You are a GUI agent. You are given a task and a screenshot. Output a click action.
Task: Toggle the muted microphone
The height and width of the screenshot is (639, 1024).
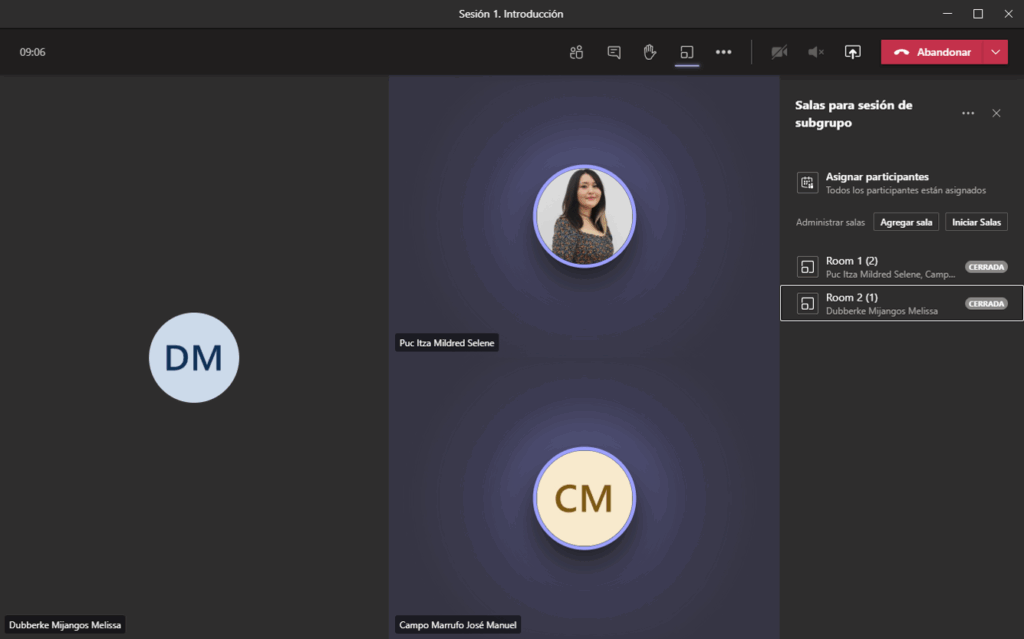[816, 52]
